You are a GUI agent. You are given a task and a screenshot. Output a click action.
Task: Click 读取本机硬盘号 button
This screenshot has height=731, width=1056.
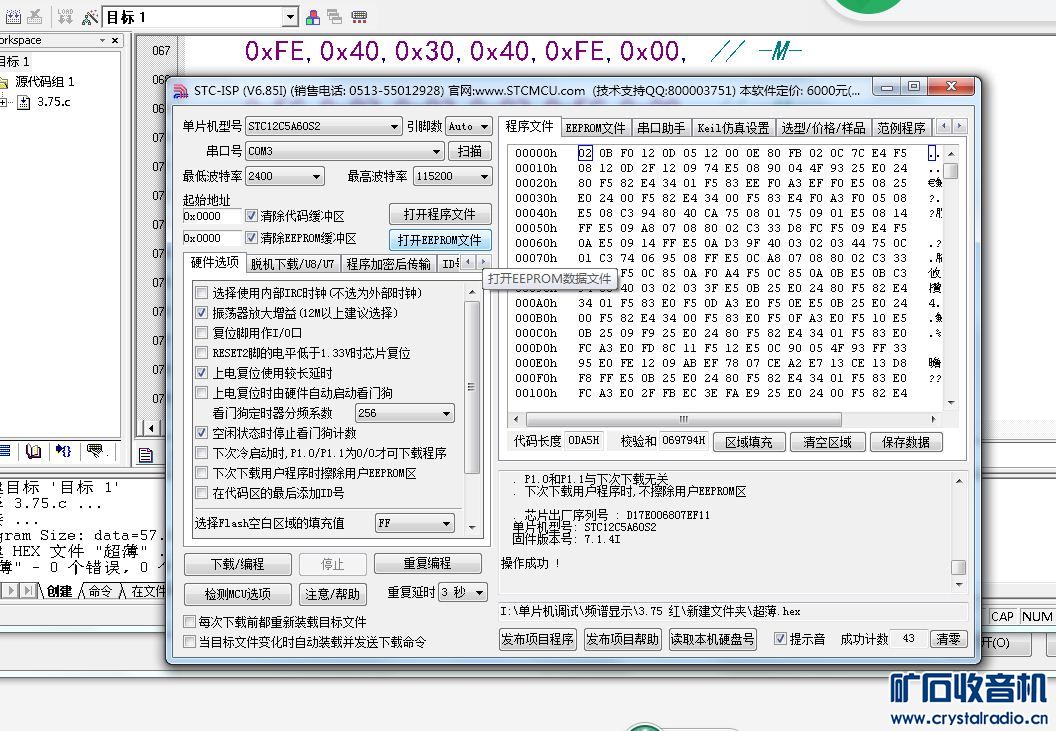coord(712,639)
